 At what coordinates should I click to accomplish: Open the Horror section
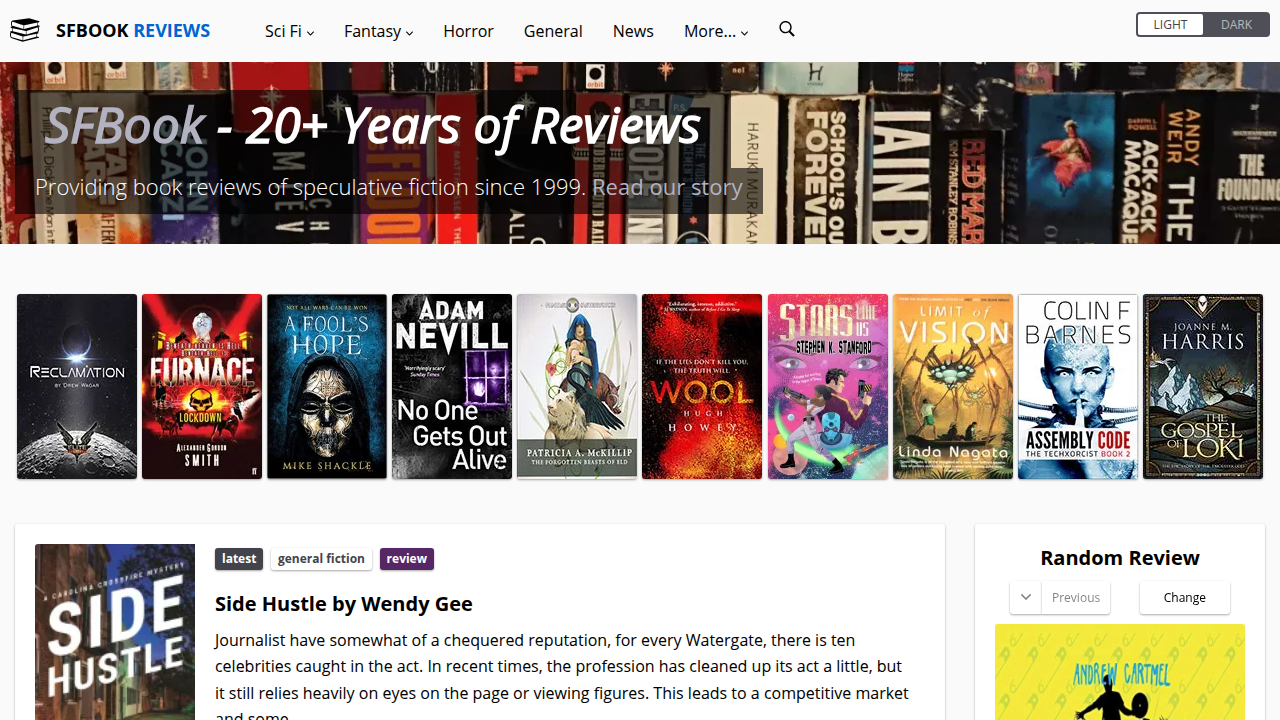click(x=468, y=31)
